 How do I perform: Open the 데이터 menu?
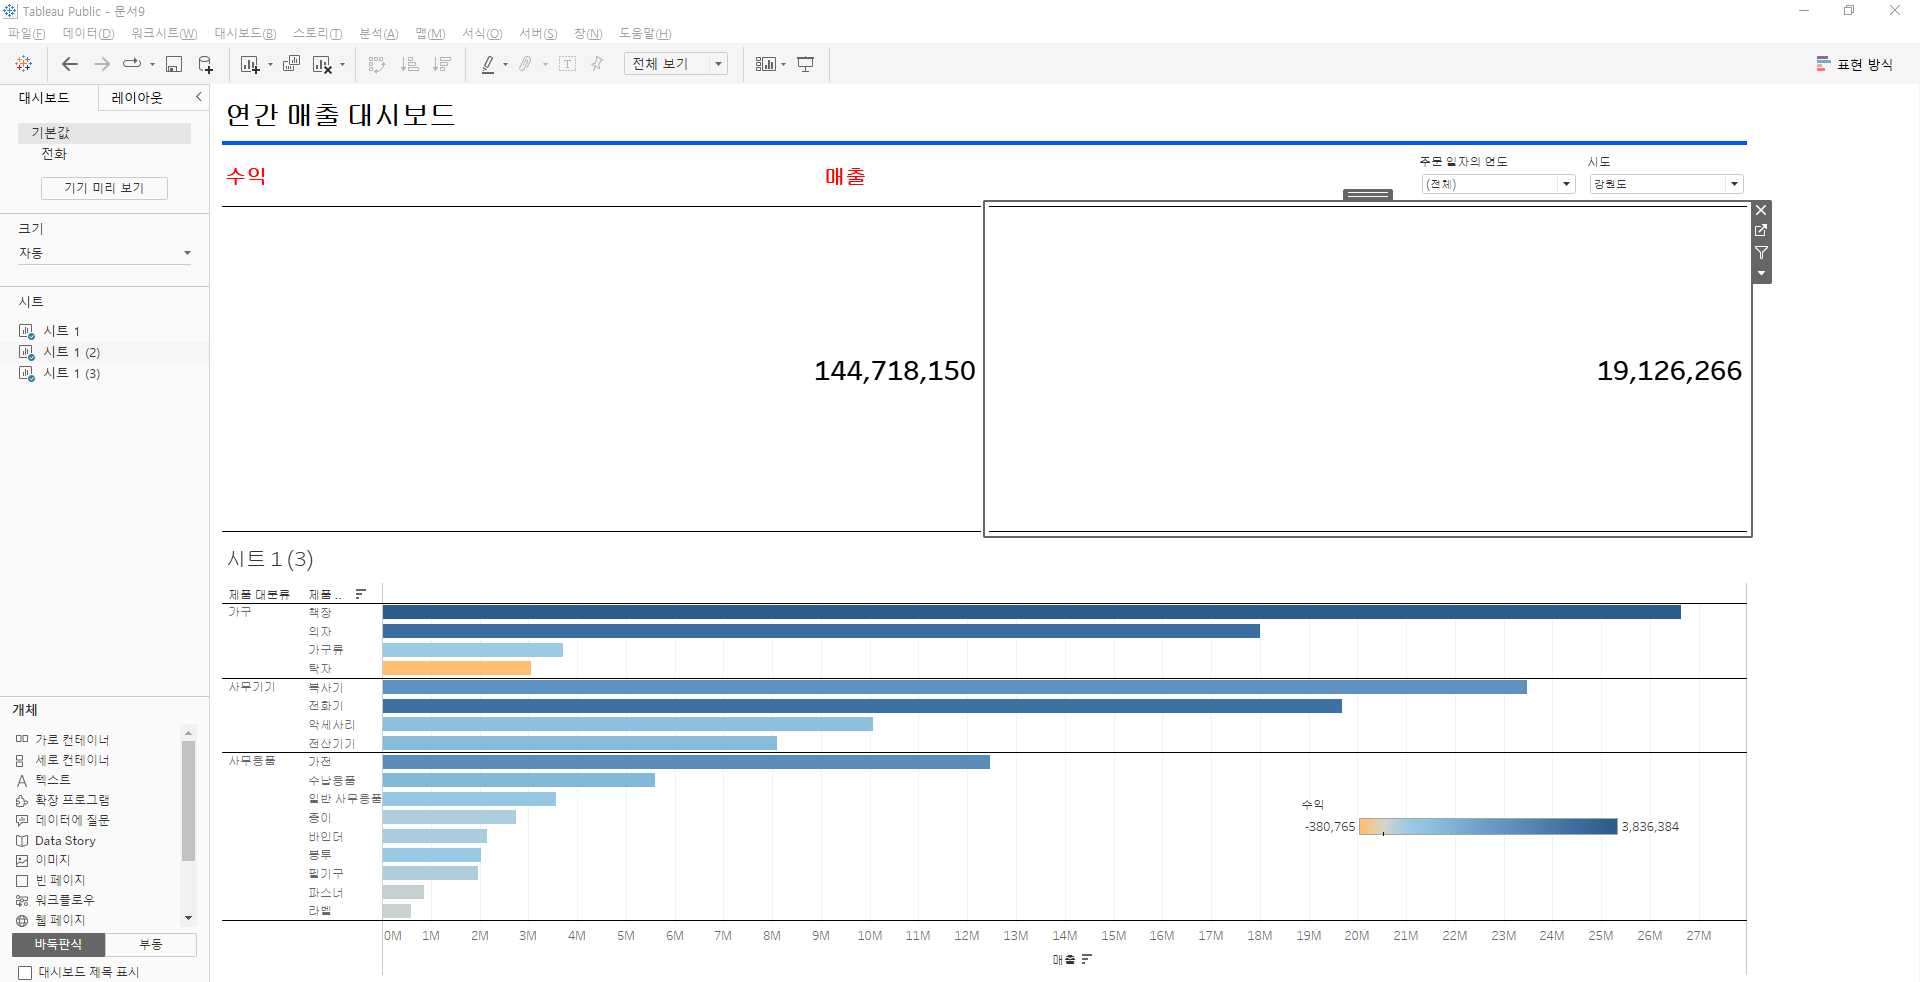pyautogui.click(x=88, y=33)
